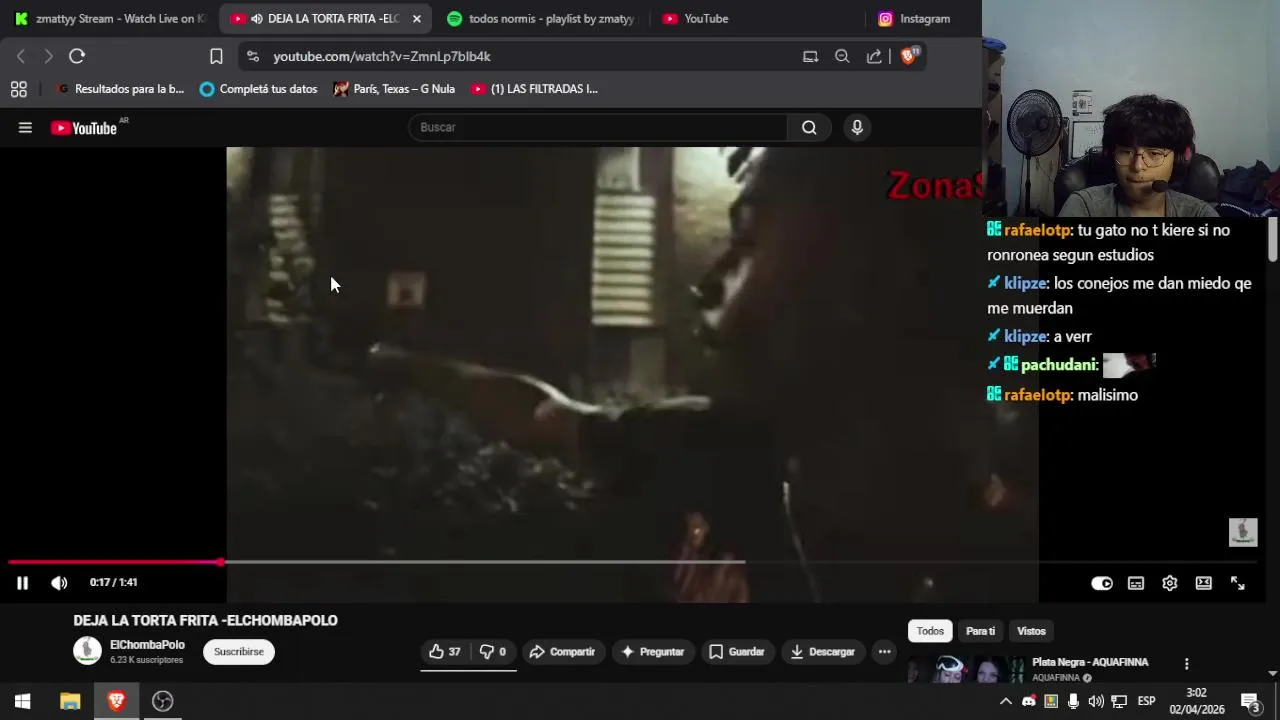Open taskbar clock showing 3:02

coord(1197,701)
